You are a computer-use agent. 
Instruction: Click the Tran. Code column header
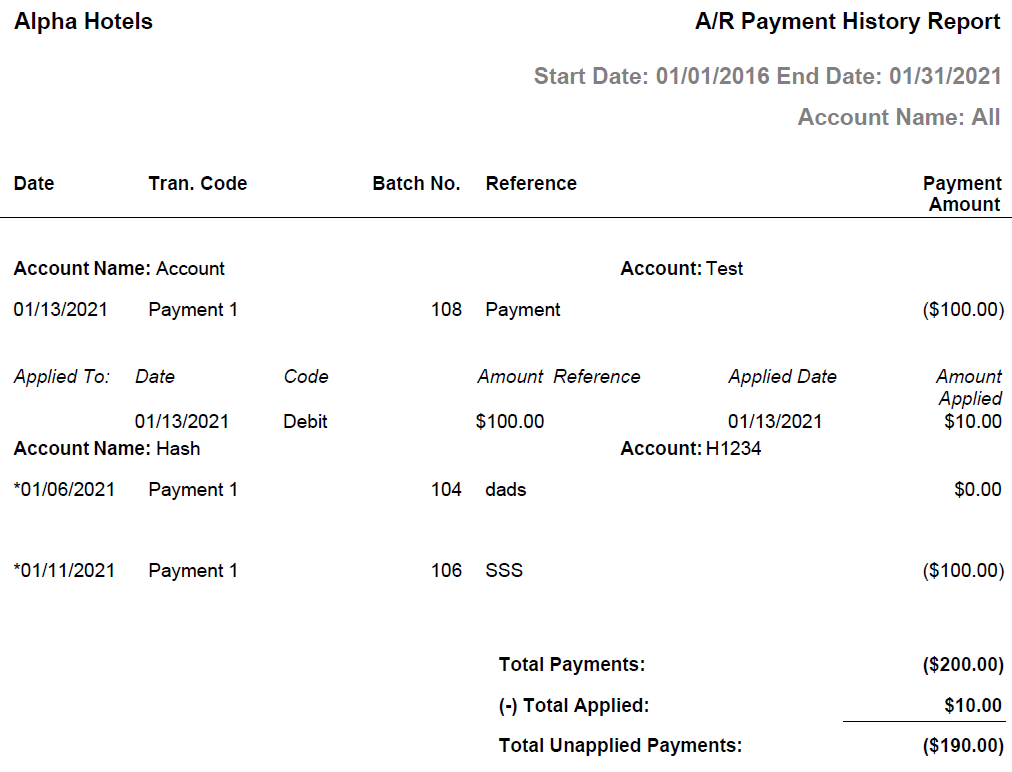click(197, 183)
